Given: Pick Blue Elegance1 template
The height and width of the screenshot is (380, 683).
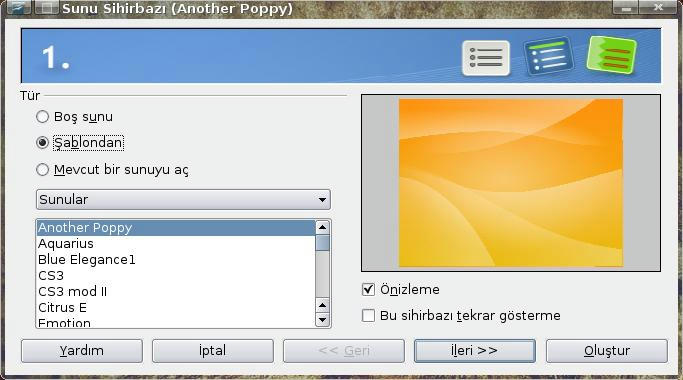Looking at the screenshot, I should tap(176, 260).
